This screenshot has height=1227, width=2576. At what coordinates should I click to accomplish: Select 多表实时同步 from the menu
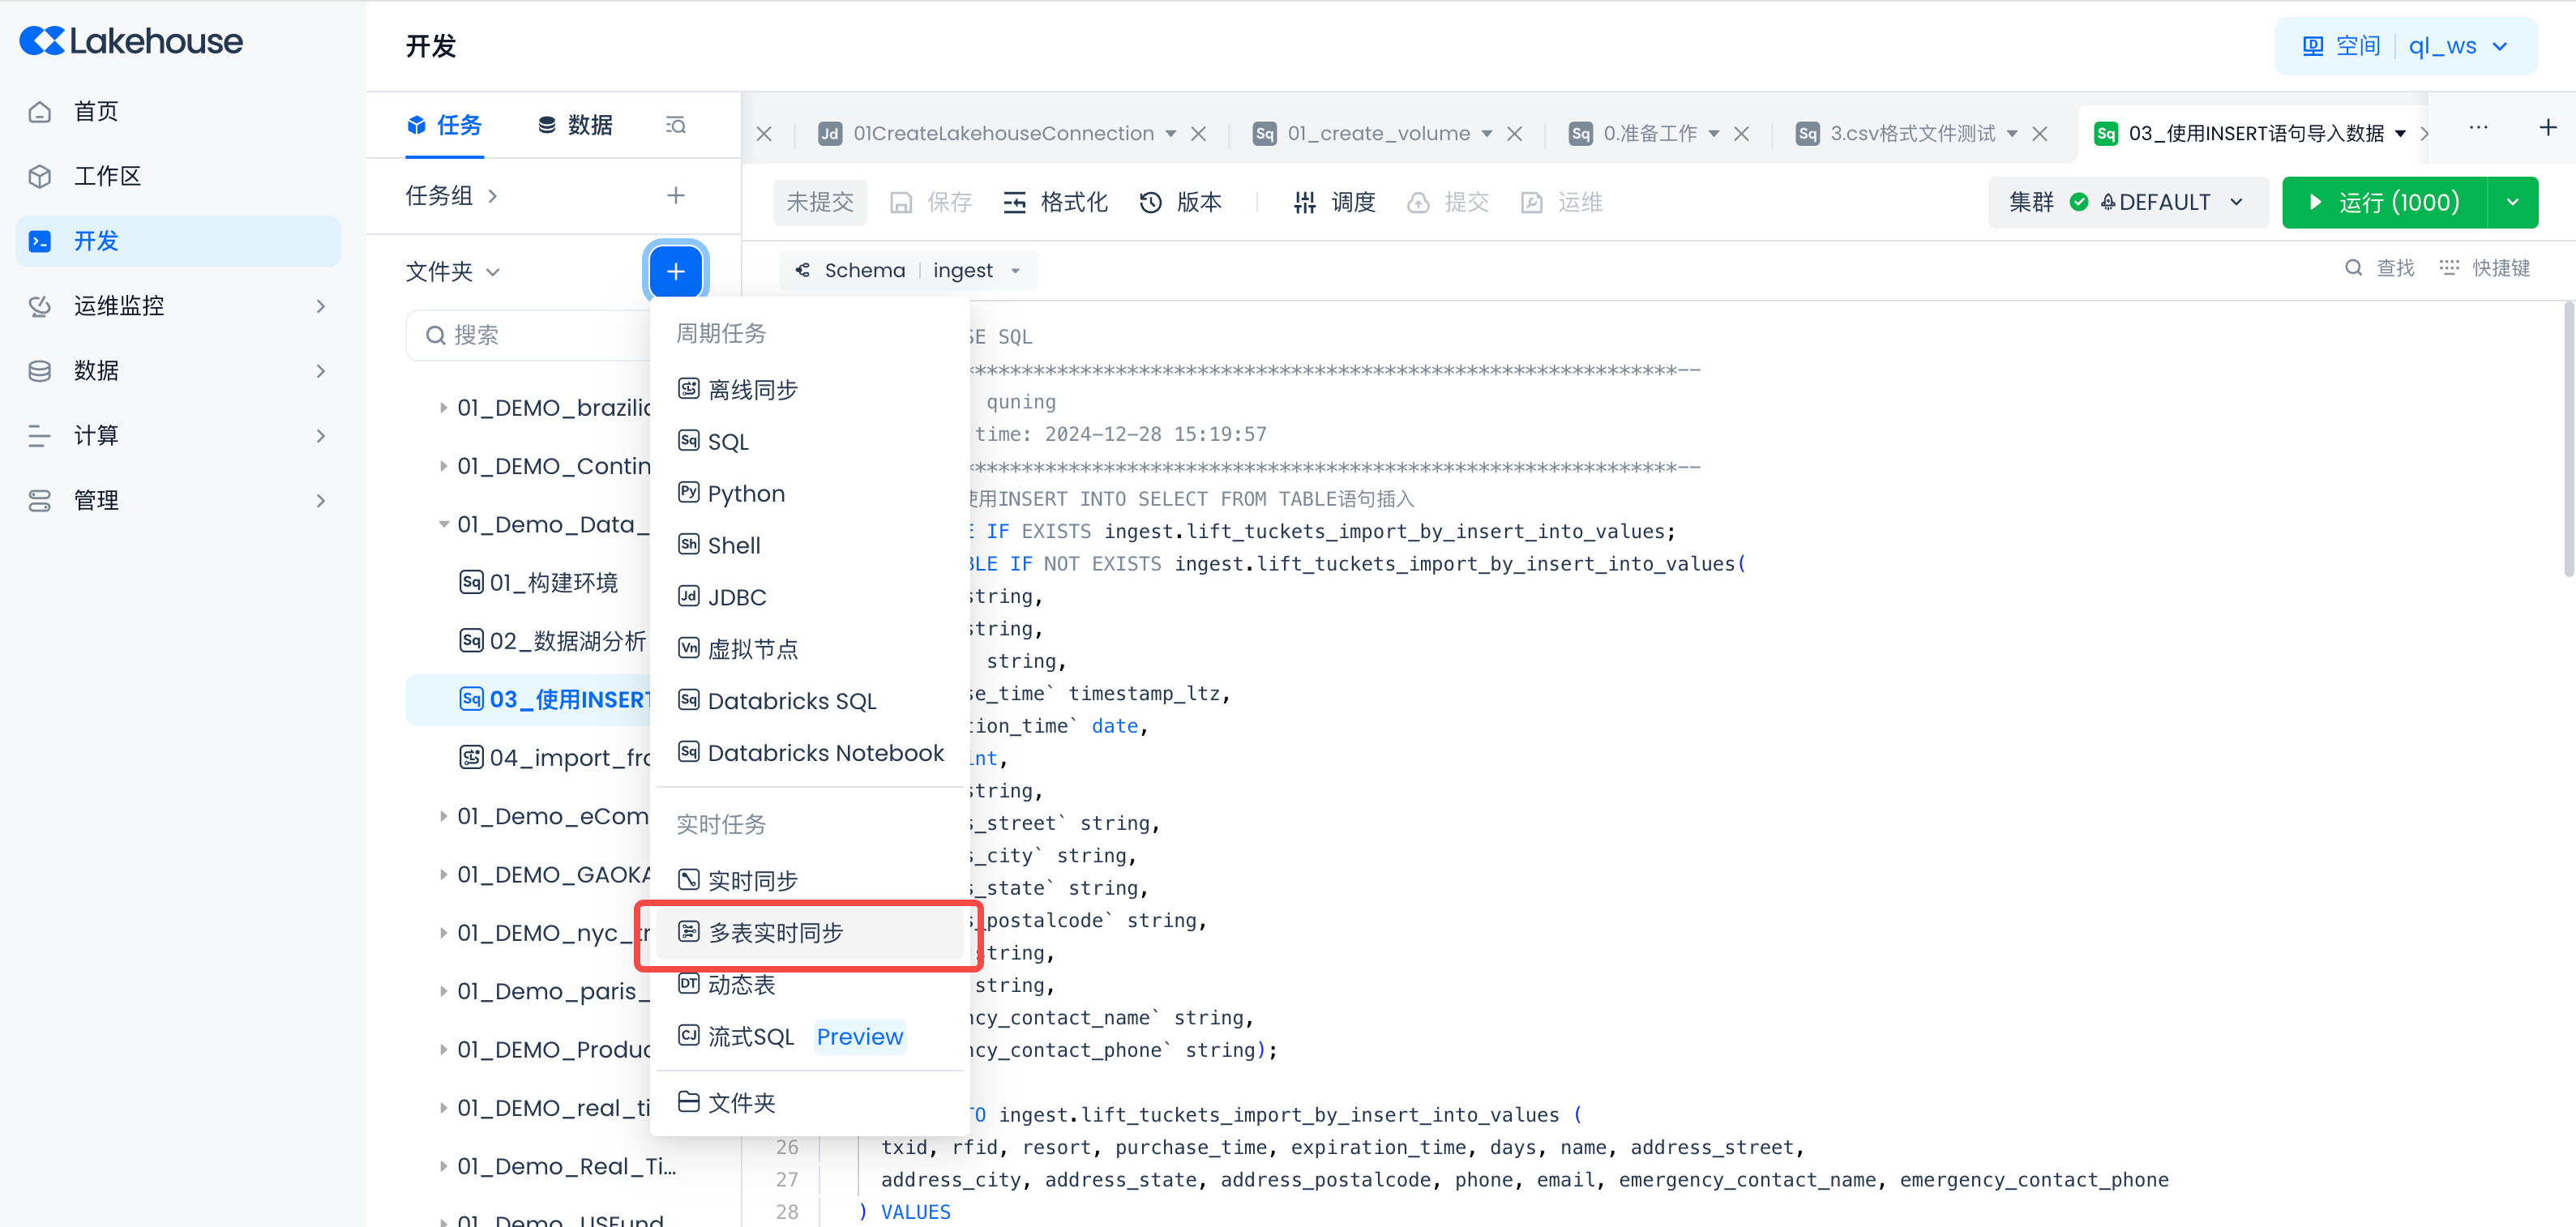775,933
